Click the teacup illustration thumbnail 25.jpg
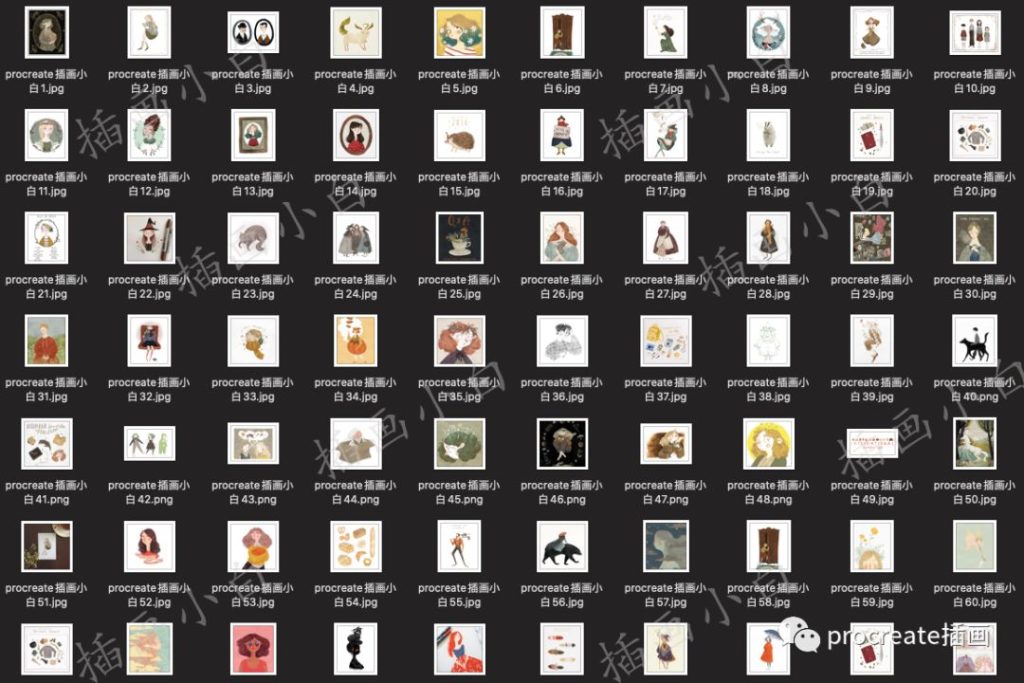 459,238
